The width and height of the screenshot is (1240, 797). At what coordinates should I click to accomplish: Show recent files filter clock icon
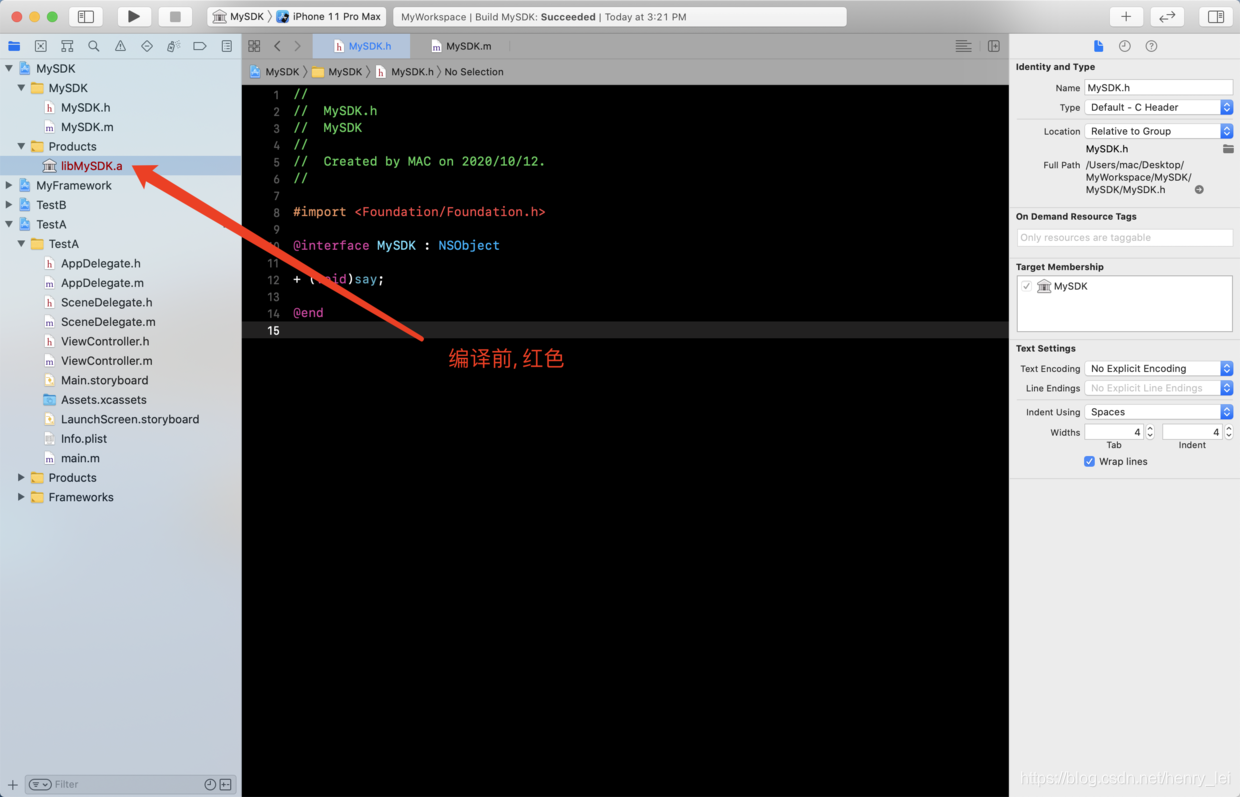210,785
